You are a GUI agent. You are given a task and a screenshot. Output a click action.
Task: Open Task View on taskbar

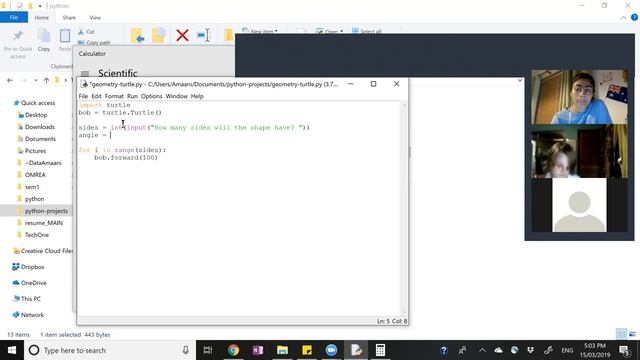(208, 350)
